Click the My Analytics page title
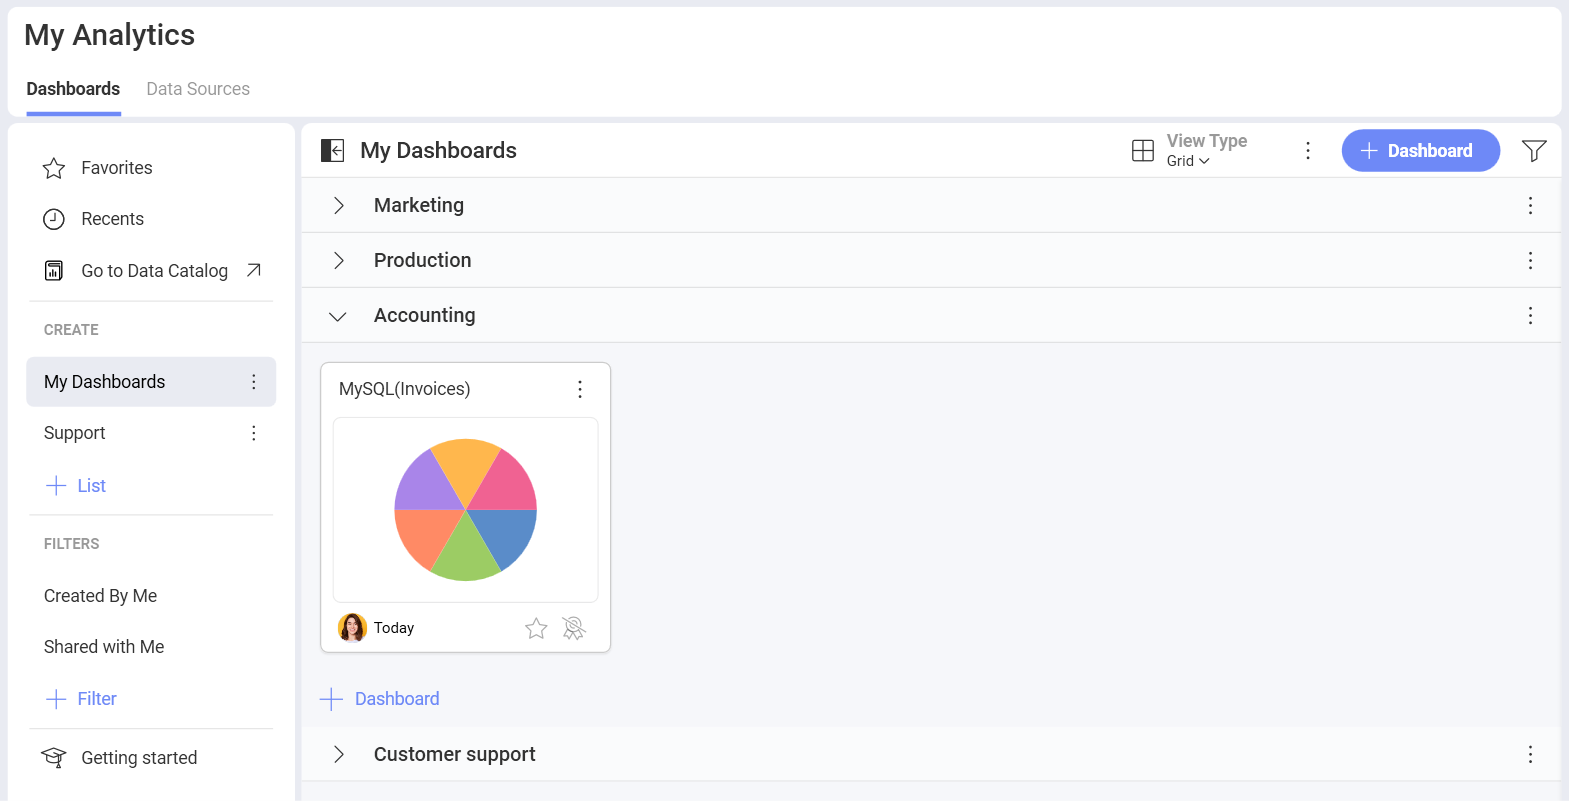This screenshot has height=801, width=1569. coord(109,35)
